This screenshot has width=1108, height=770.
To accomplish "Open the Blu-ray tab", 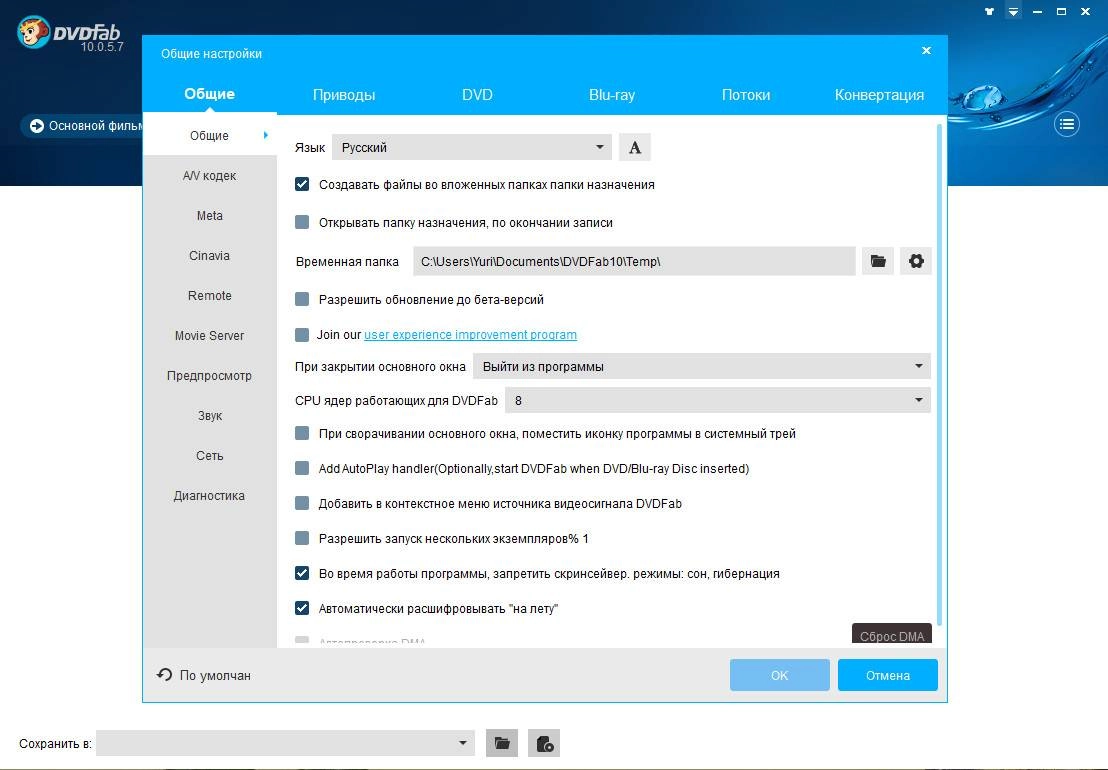I will [x=612, y=95].
